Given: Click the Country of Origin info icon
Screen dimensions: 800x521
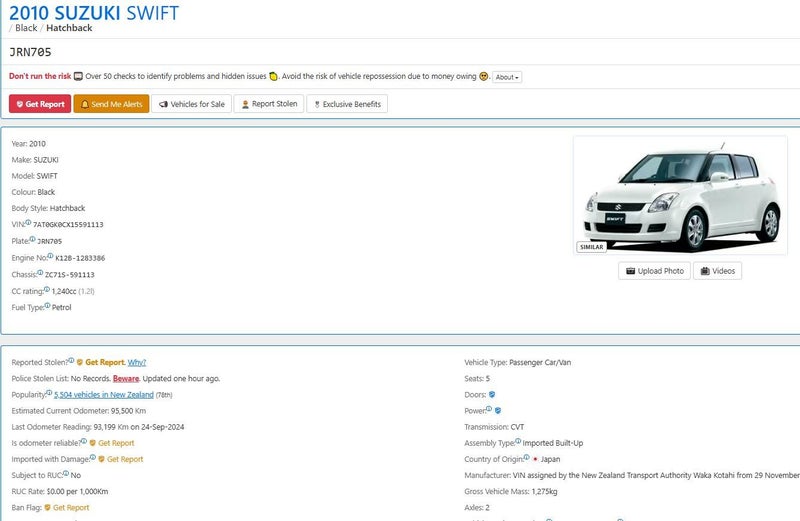Looking at the screenshot, I should (526, 458).
